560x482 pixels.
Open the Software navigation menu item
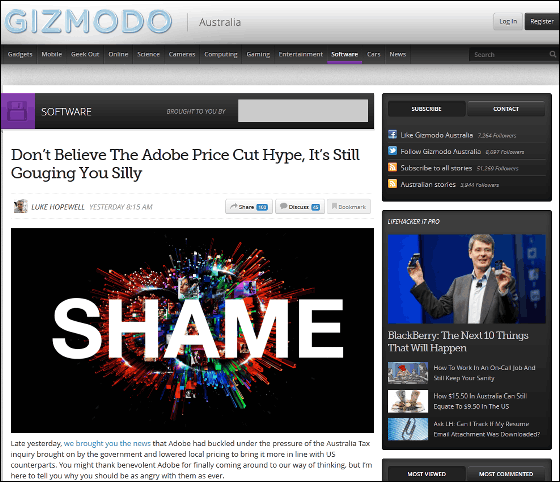click(x=344, y=54)
